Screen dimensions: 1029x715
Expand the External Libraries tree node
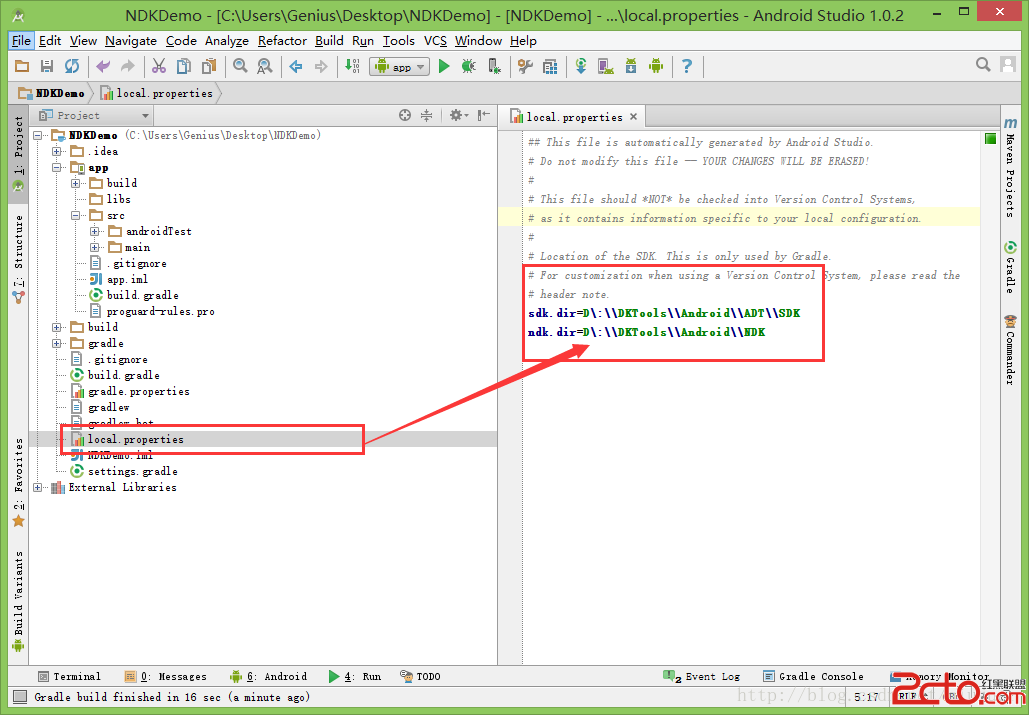tap(38, 488)
